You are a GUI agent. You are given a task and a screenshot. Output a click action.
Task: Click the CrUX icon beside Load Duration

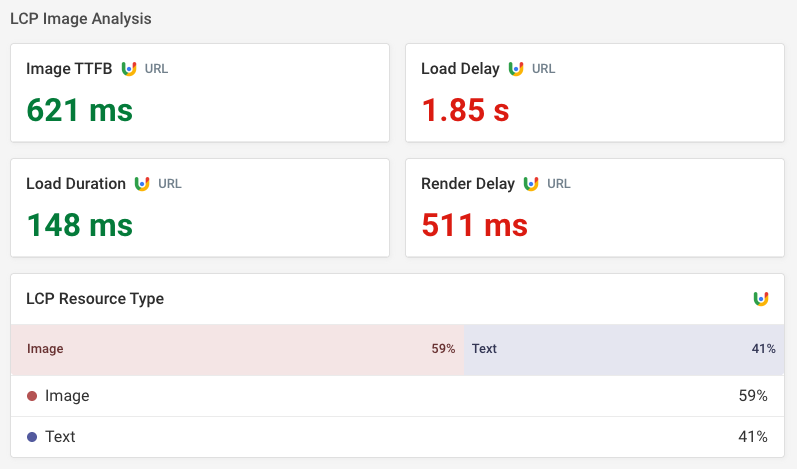coord(142,184)
